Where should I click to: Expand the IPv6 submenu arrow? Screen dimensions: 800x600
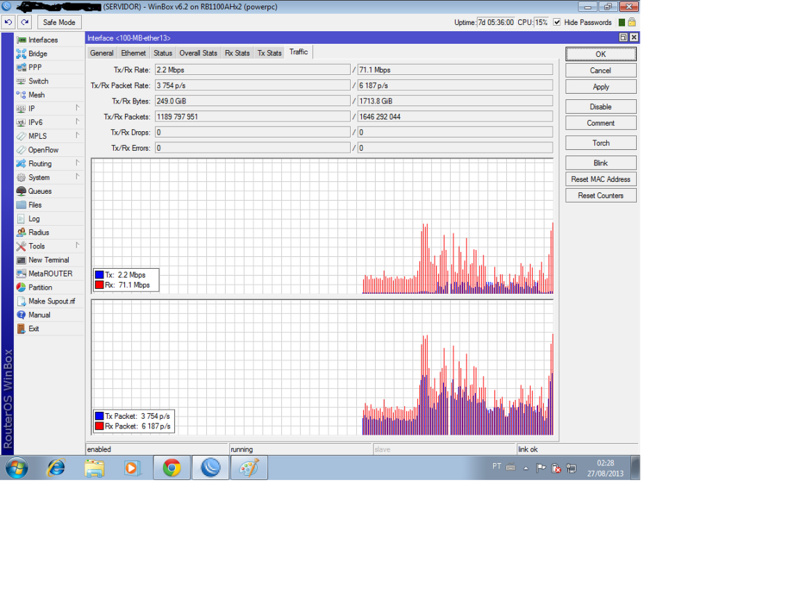78,121
